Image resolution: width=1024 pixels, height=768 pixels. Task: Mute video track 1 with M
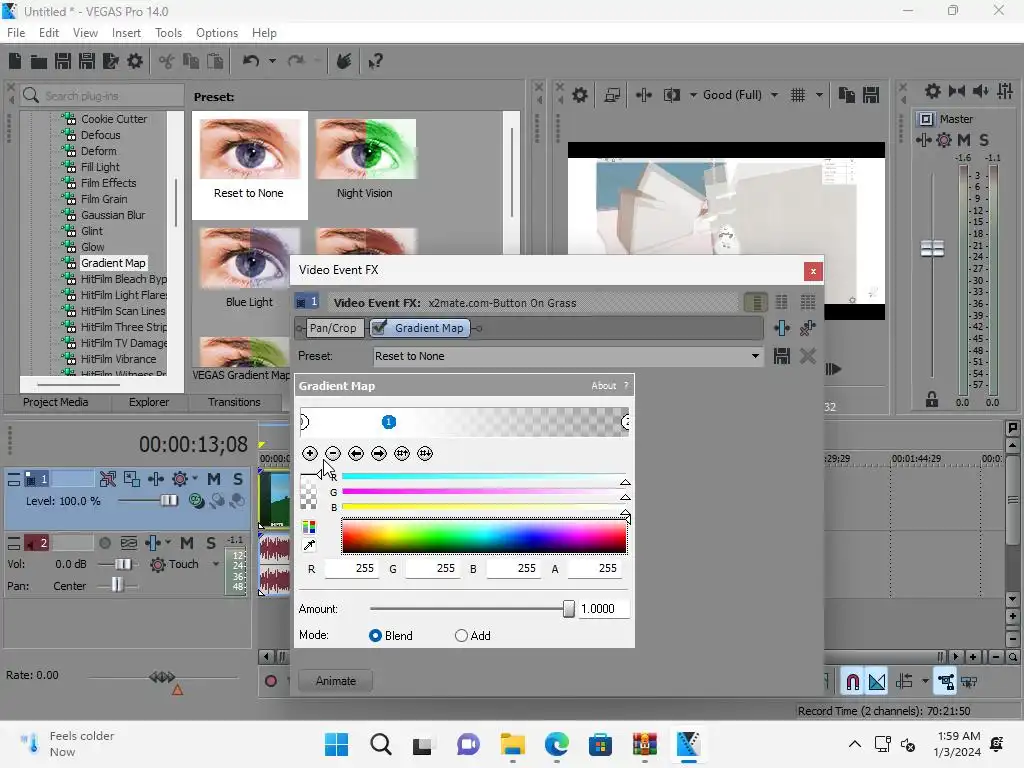[x=214, y=479]
